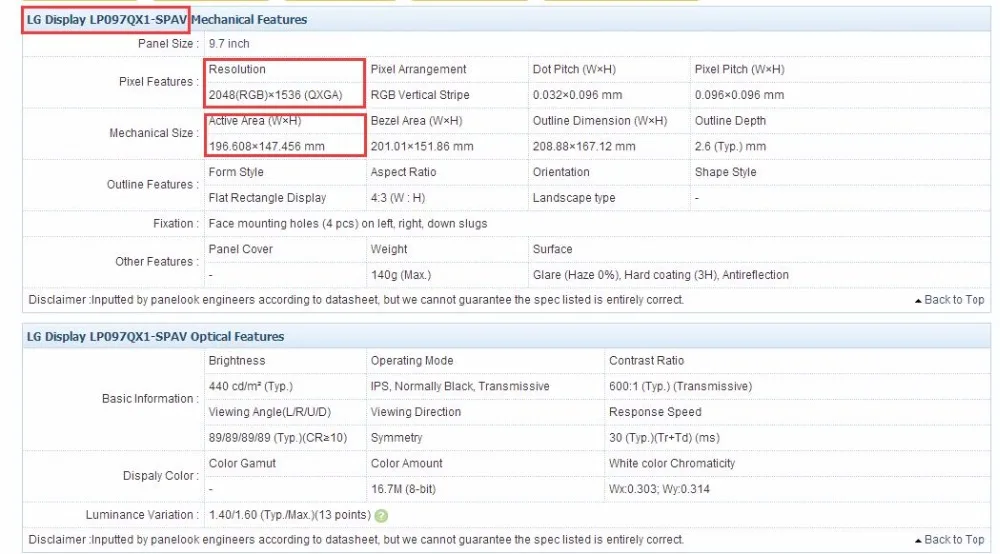1000x554 pixels.
Task: Click the Outline Features row label
Action: [152, 184]
